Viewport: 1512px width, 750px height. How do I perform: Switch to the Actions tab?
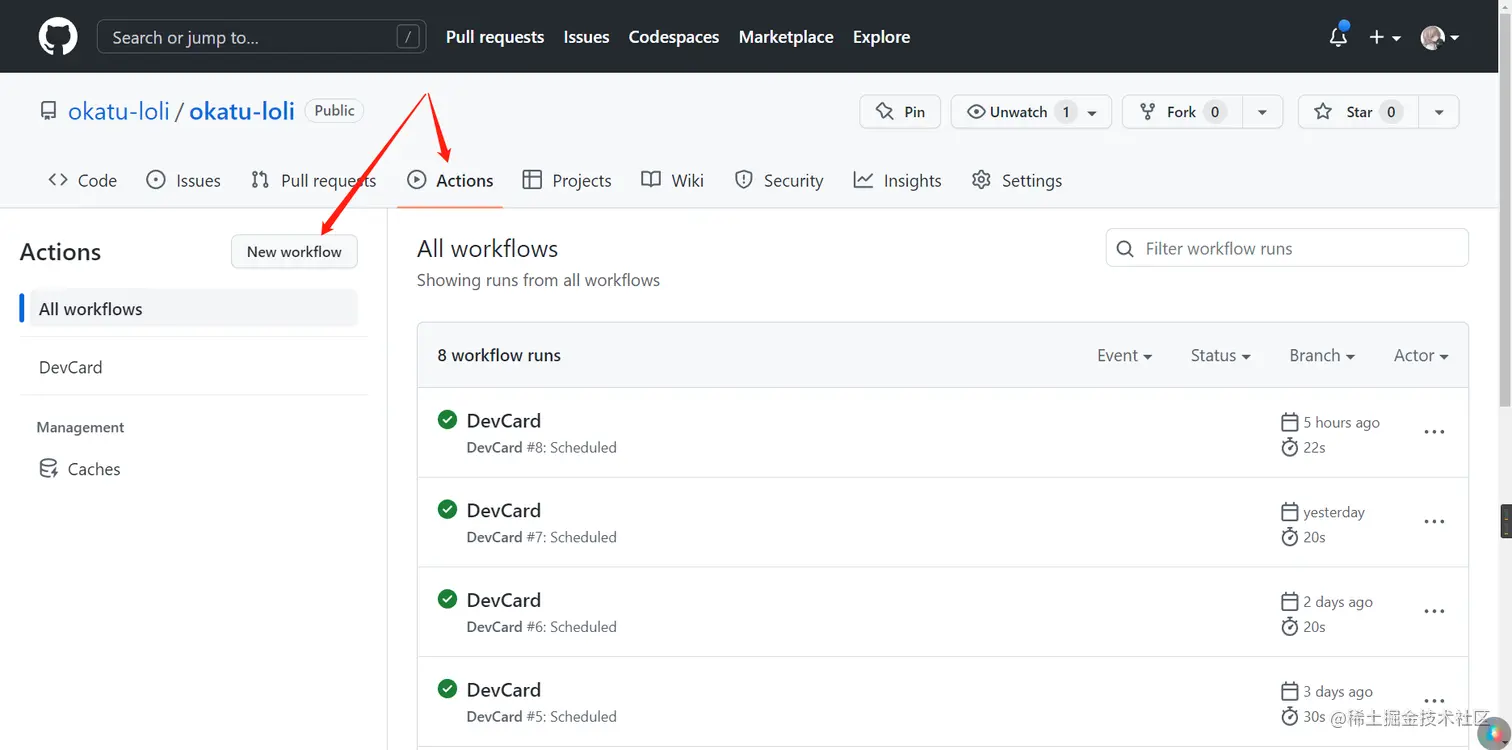[x=450, y=180]
